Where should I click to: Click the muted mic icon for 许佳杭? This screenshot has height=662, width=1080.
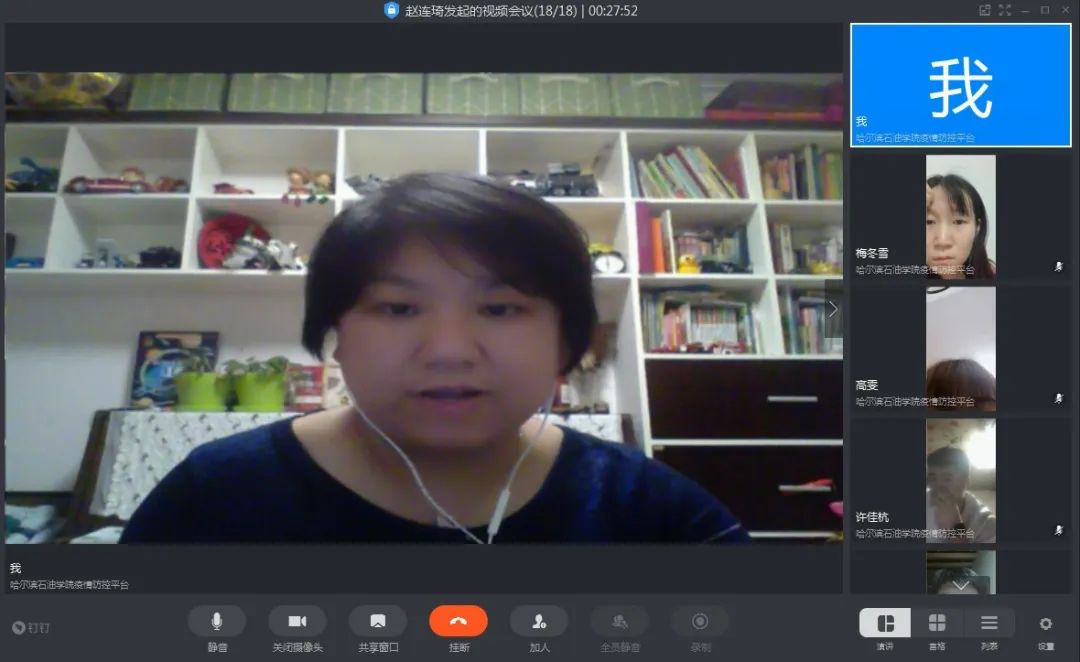pyautogui.click(x=1059, y=530)
